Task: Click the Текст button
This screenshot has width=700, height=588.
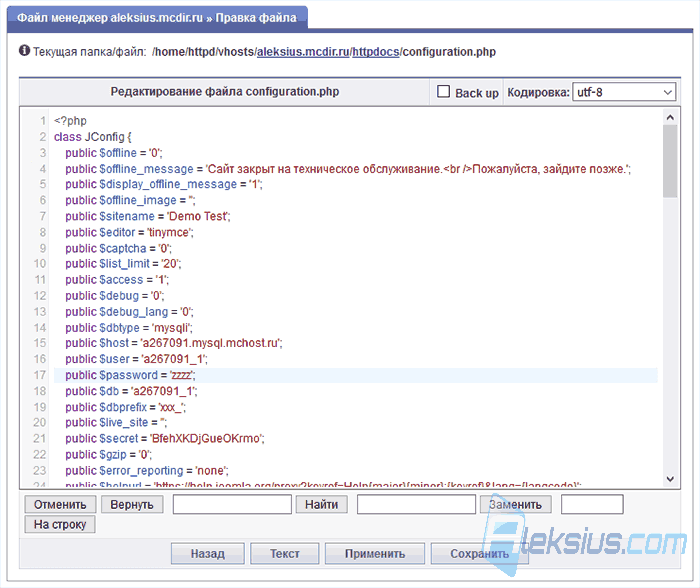Action: [285, 554]
